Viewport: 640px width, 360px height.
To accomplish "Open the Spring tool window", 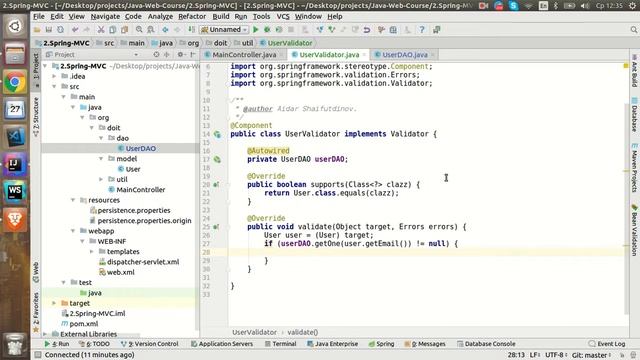I will pos(381,344).
